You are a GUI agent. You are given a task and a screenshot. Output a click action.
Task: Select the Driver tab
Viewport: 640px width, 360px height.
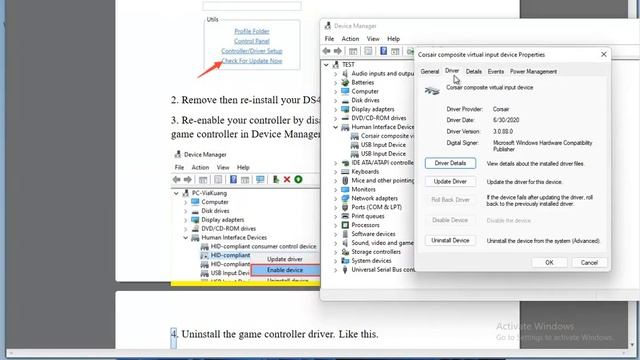452,71
